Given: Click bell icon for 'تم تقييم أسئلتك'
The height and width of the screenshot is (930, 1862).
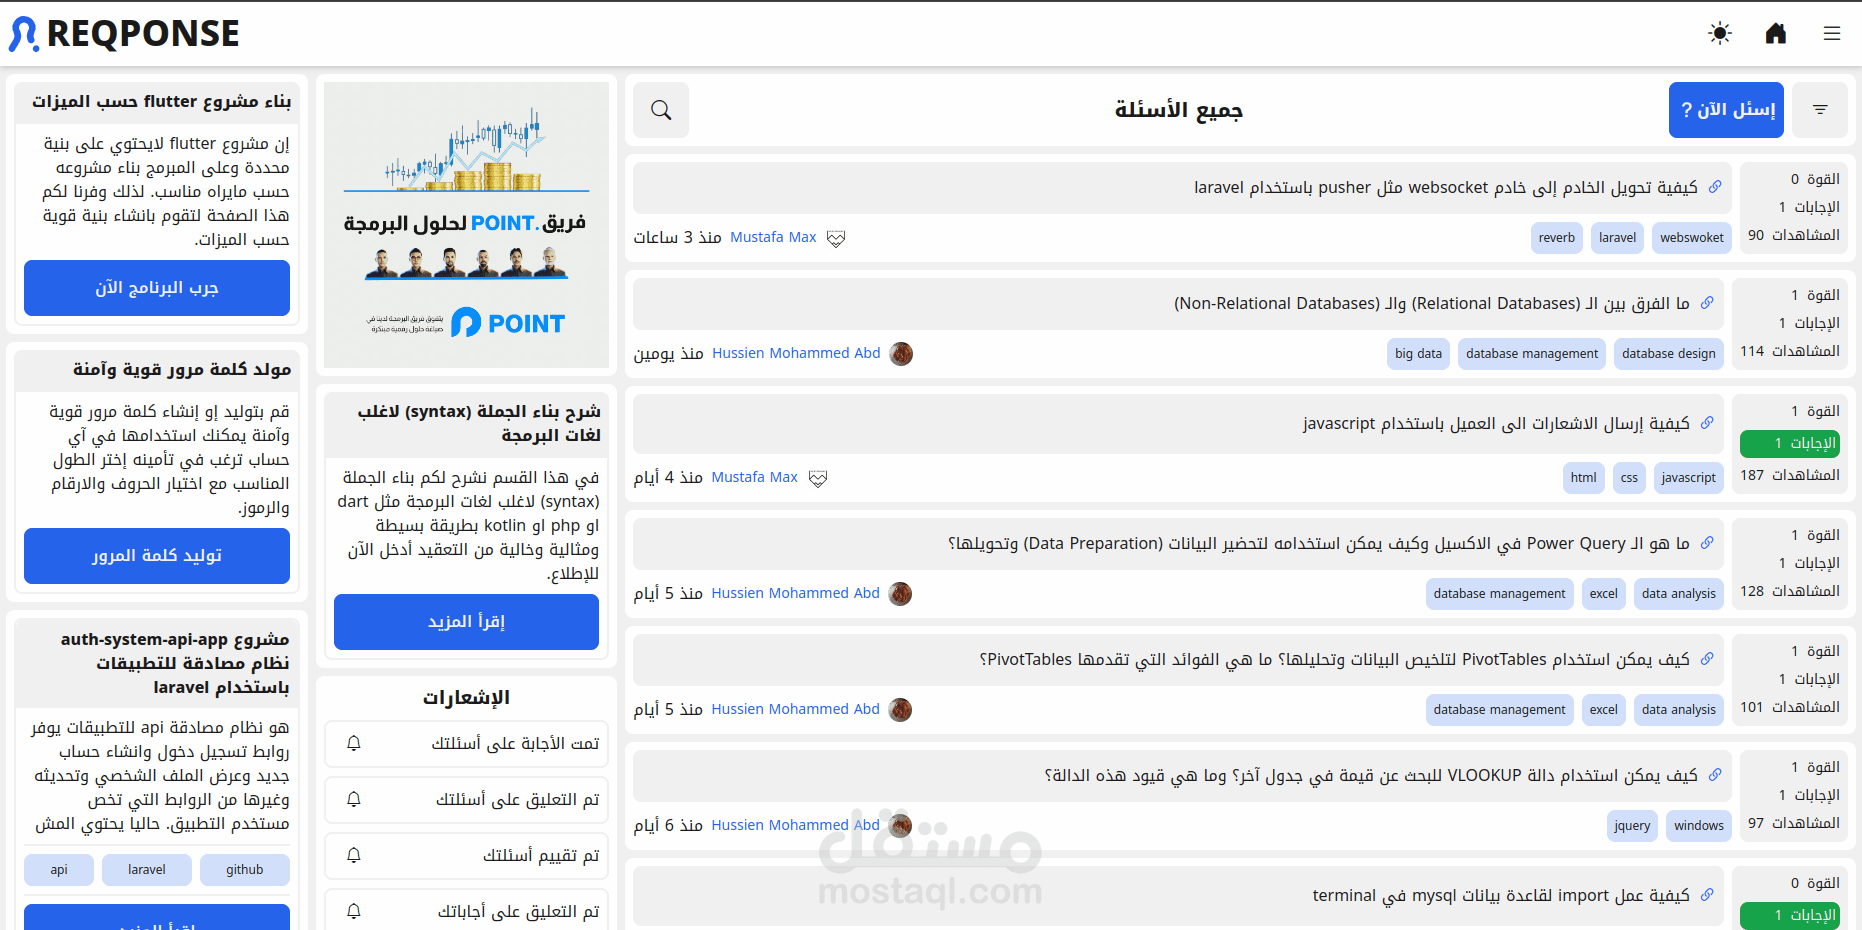Looking at the screenshot, I should tap(353, 856).
